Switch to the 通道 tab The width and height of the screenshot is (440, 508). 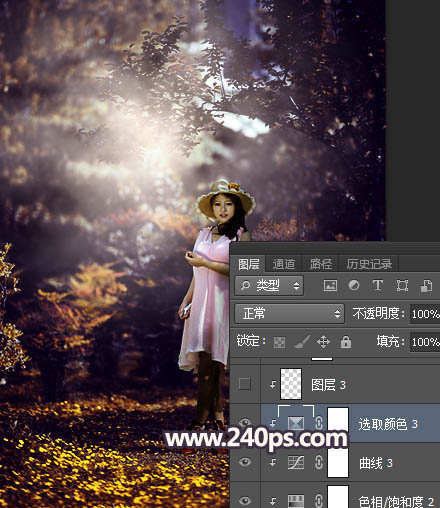[284, 264]
